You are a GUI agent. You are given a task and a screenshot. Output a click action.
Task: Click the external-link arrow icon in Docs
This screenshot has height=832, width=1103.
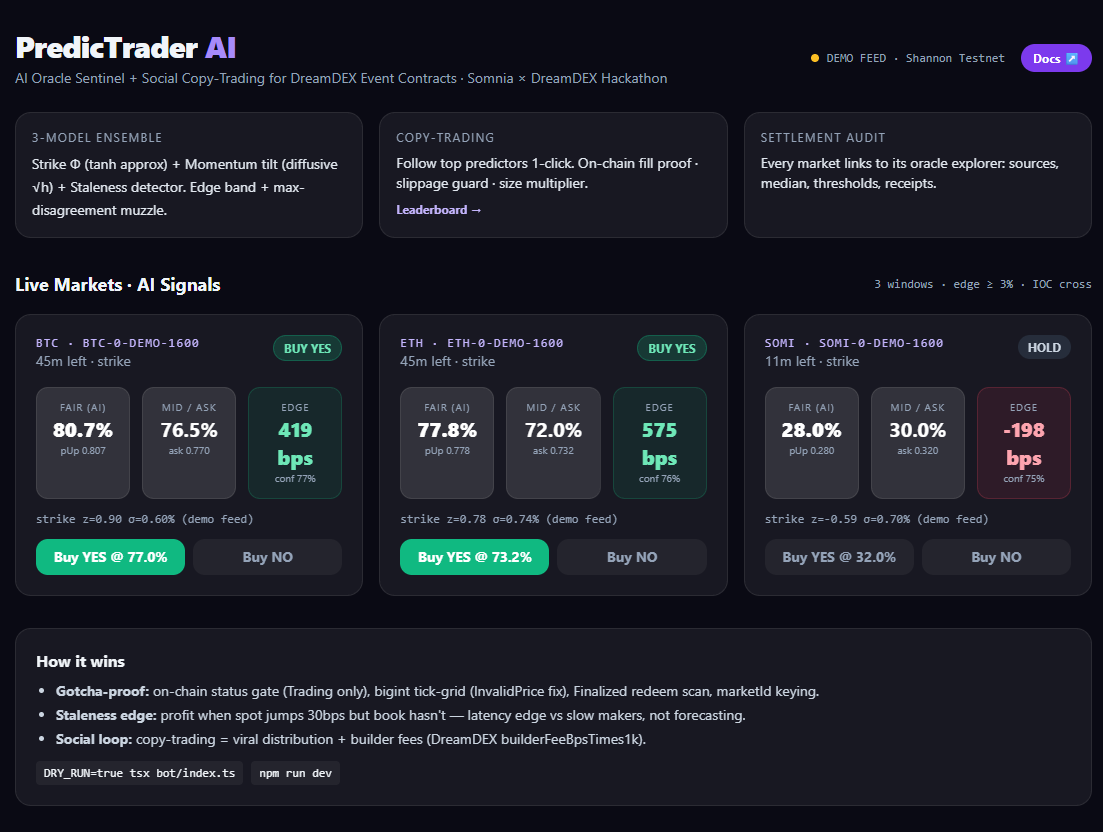(x=1072, y=58)
